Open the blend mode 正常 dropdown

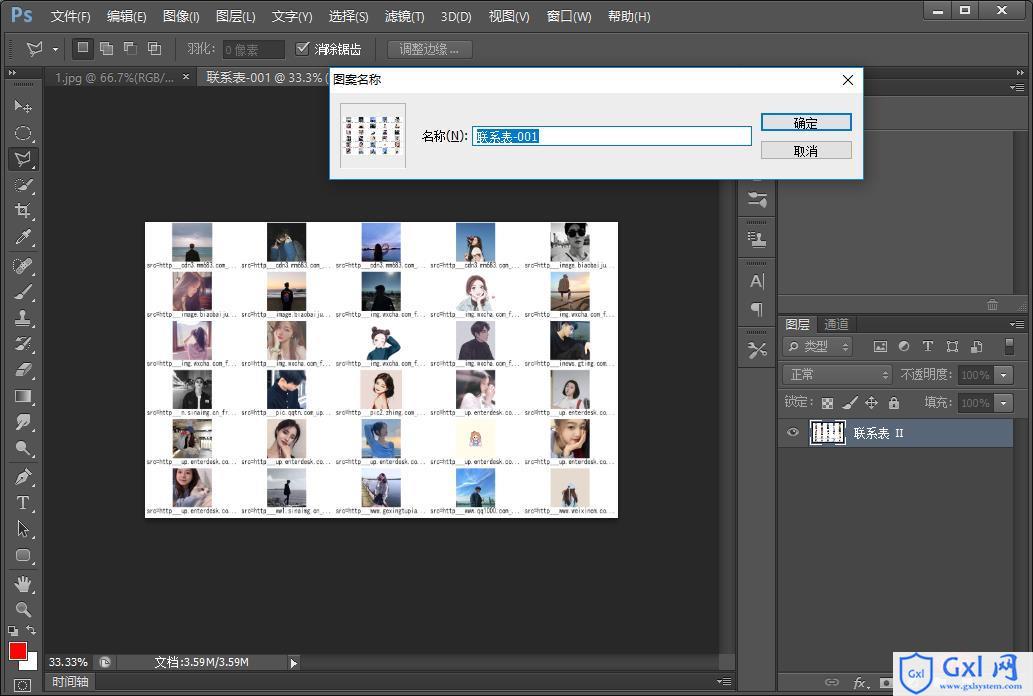[837, 374]
